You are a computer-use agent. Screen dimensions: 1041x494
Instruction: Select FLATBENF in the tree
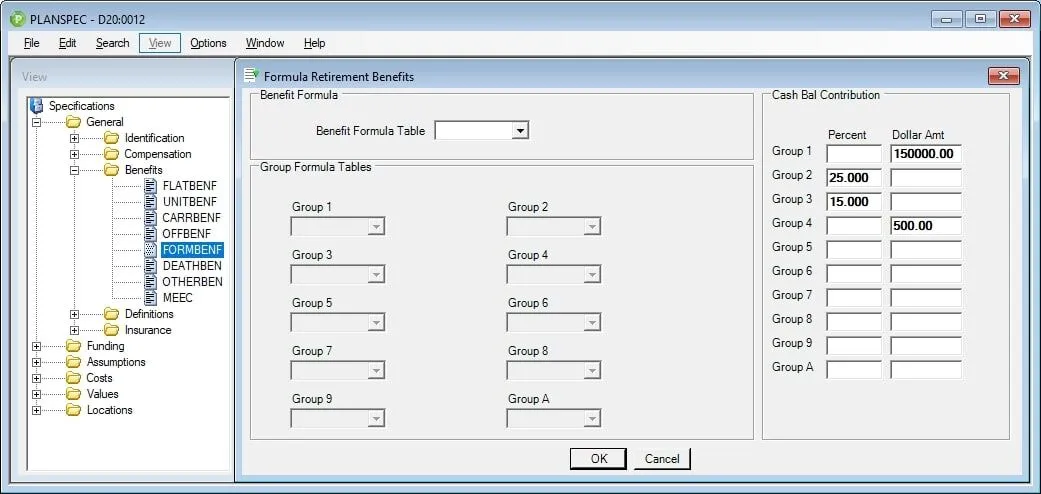pyautogui.click(x=189, y=186)
